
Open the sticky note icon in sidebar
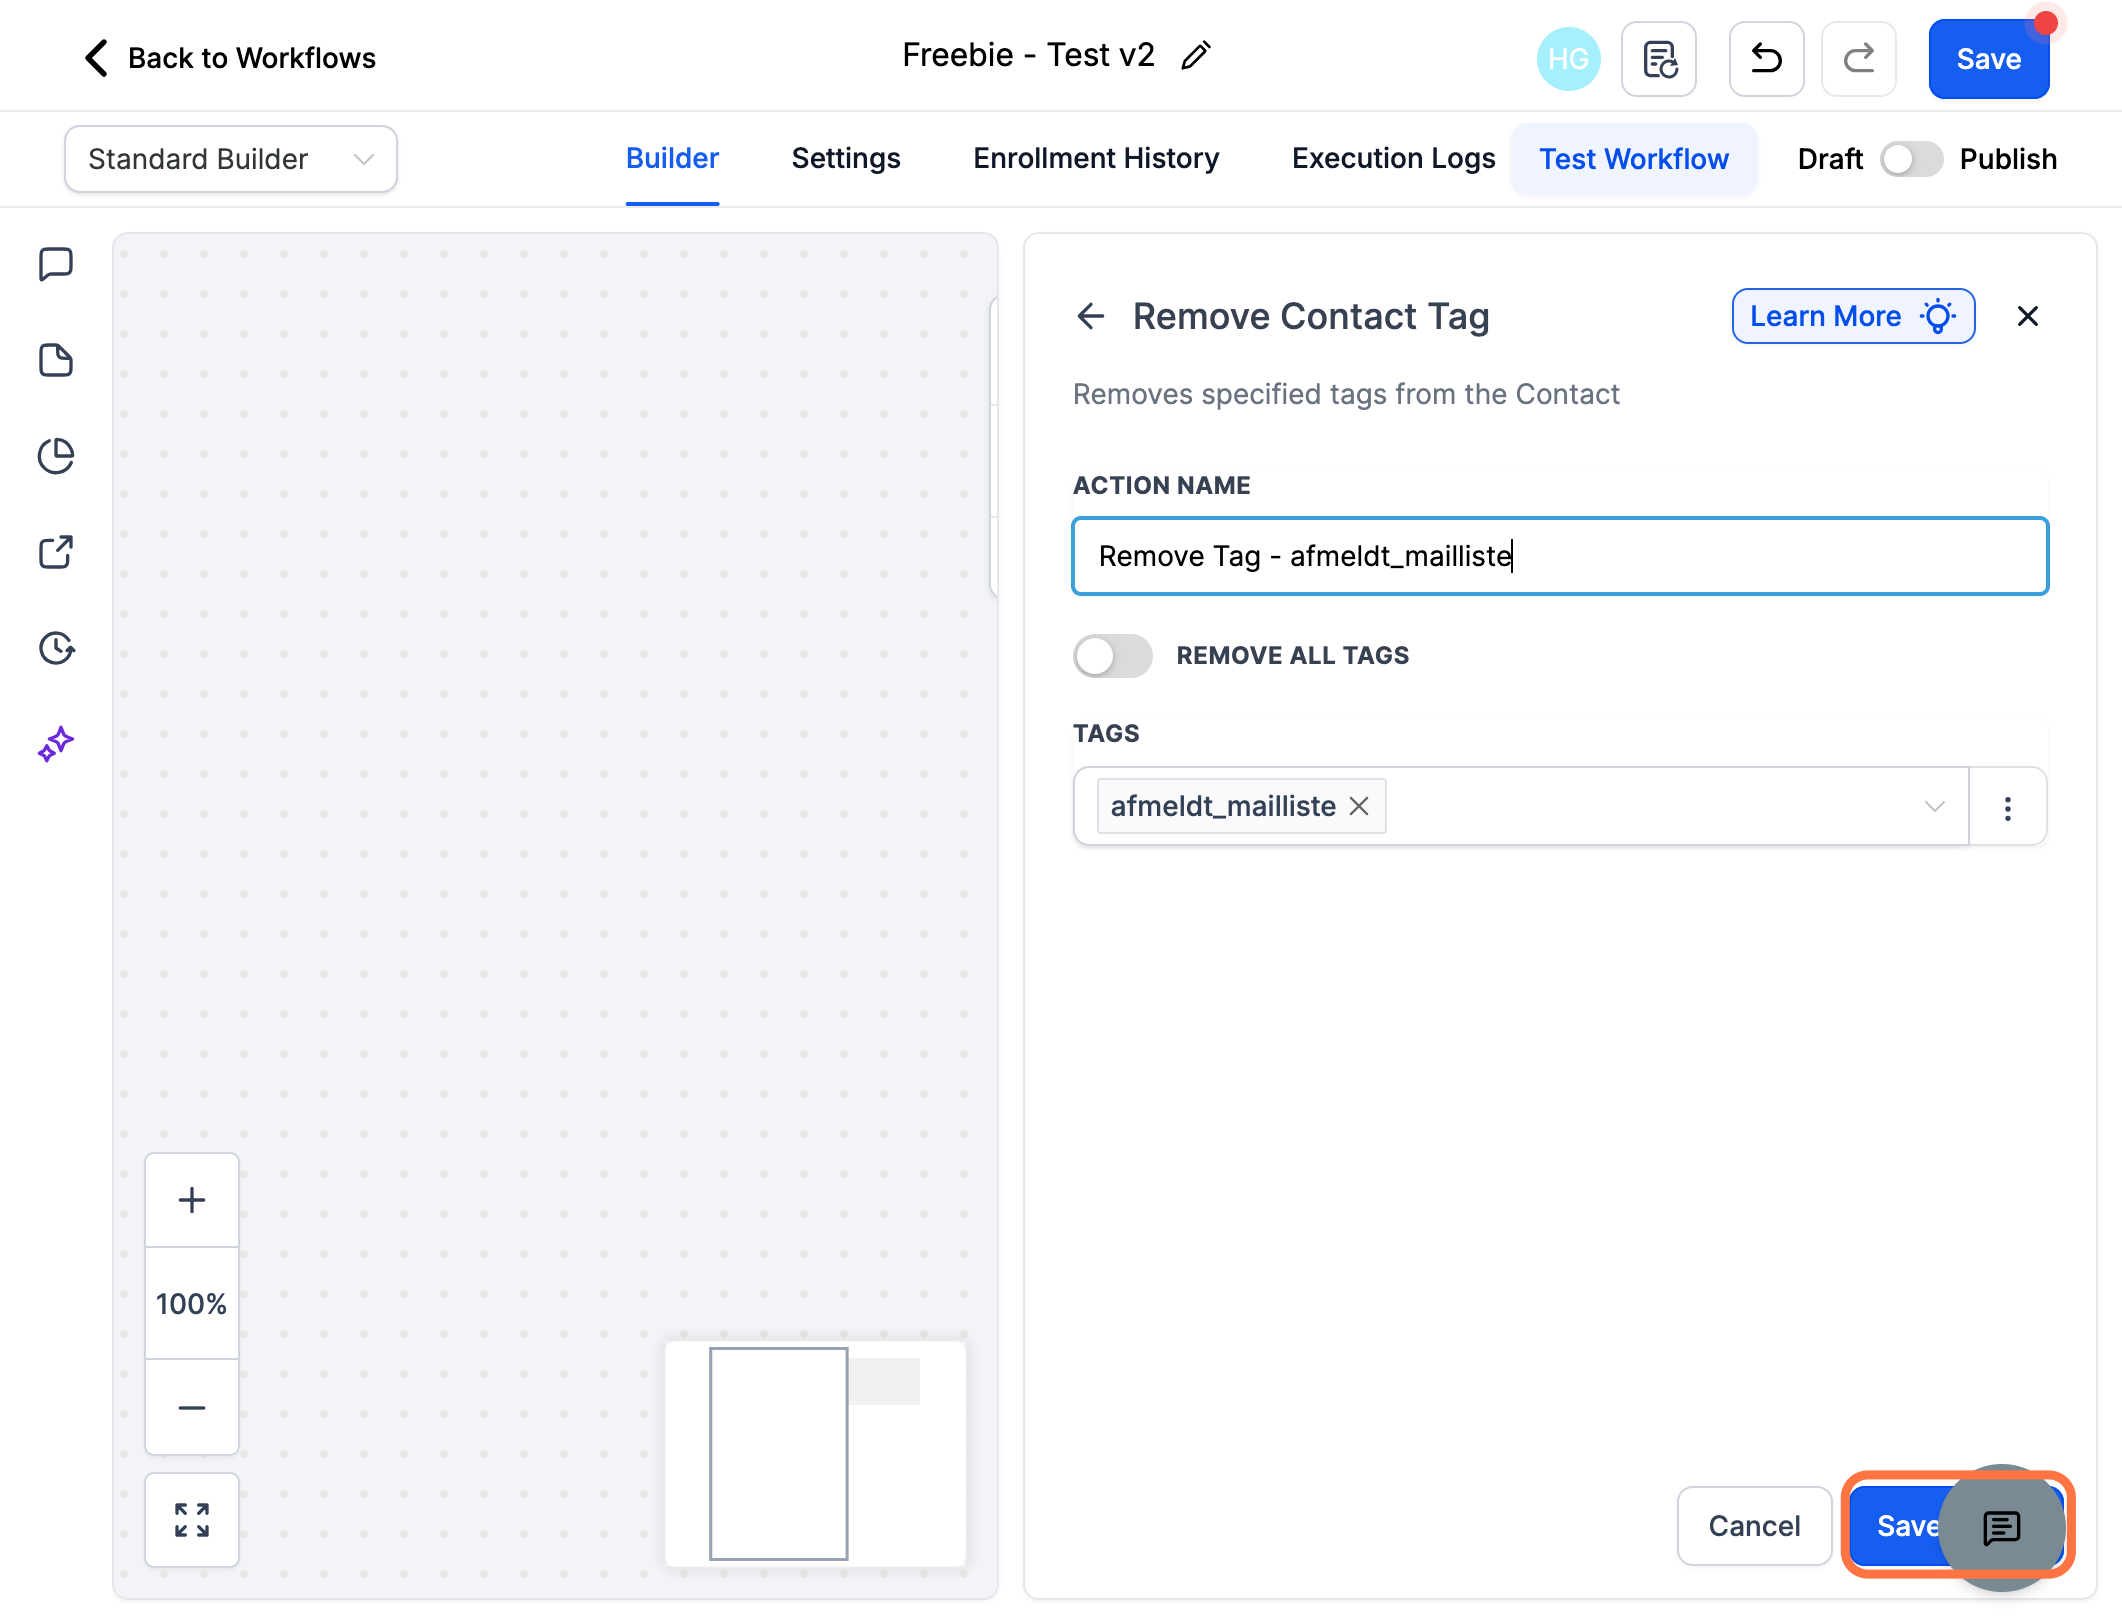(56, 360)
